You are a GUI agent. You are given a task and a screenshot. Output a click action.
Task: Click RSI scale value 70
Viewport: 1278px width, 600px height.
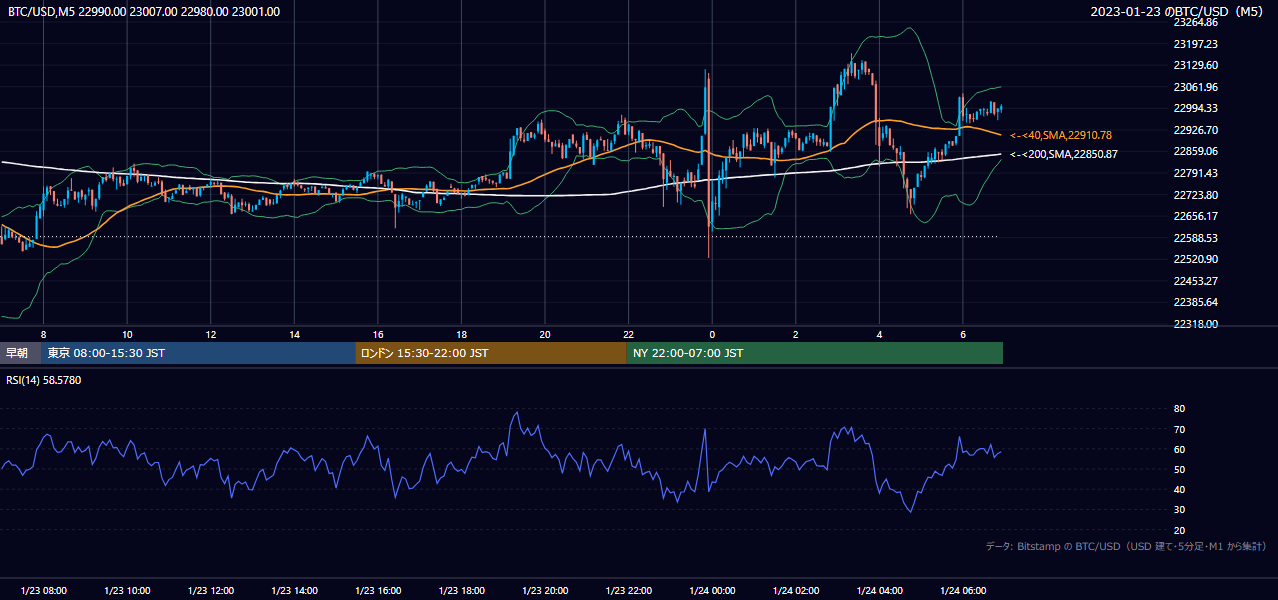point(1179,429)
